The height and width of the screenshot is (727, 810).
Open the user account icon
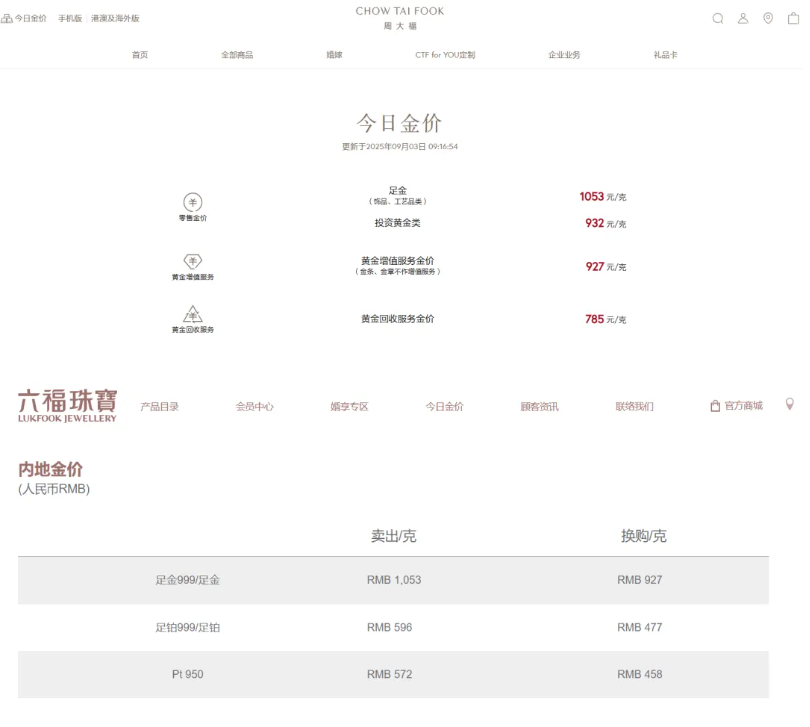tap(743, 18)
